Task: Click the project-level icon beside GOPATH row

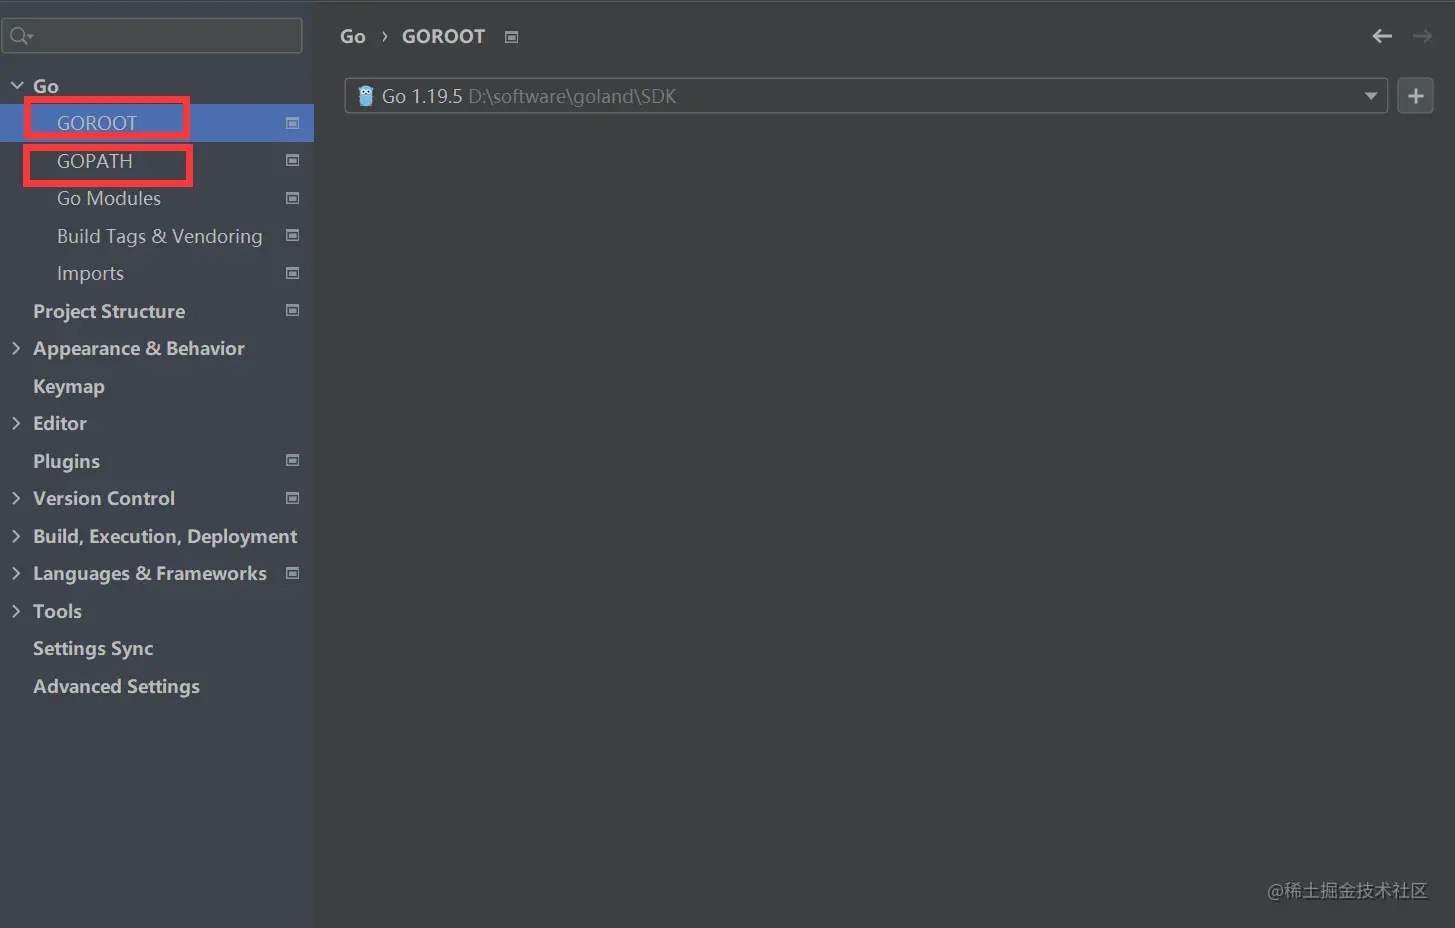Action: [x=293, y=160]
